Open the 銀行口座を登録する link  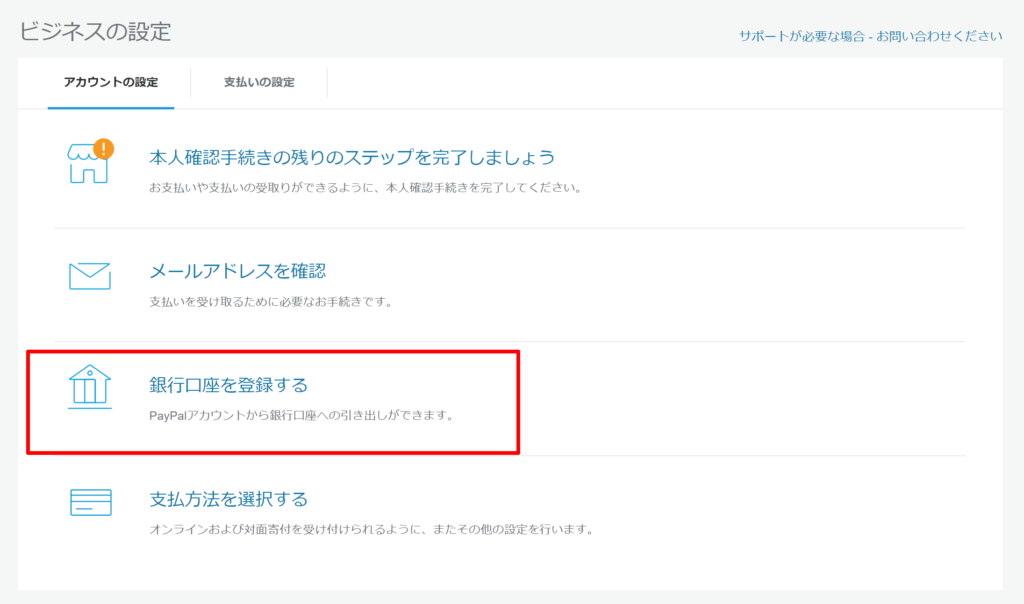pos(228,385)
